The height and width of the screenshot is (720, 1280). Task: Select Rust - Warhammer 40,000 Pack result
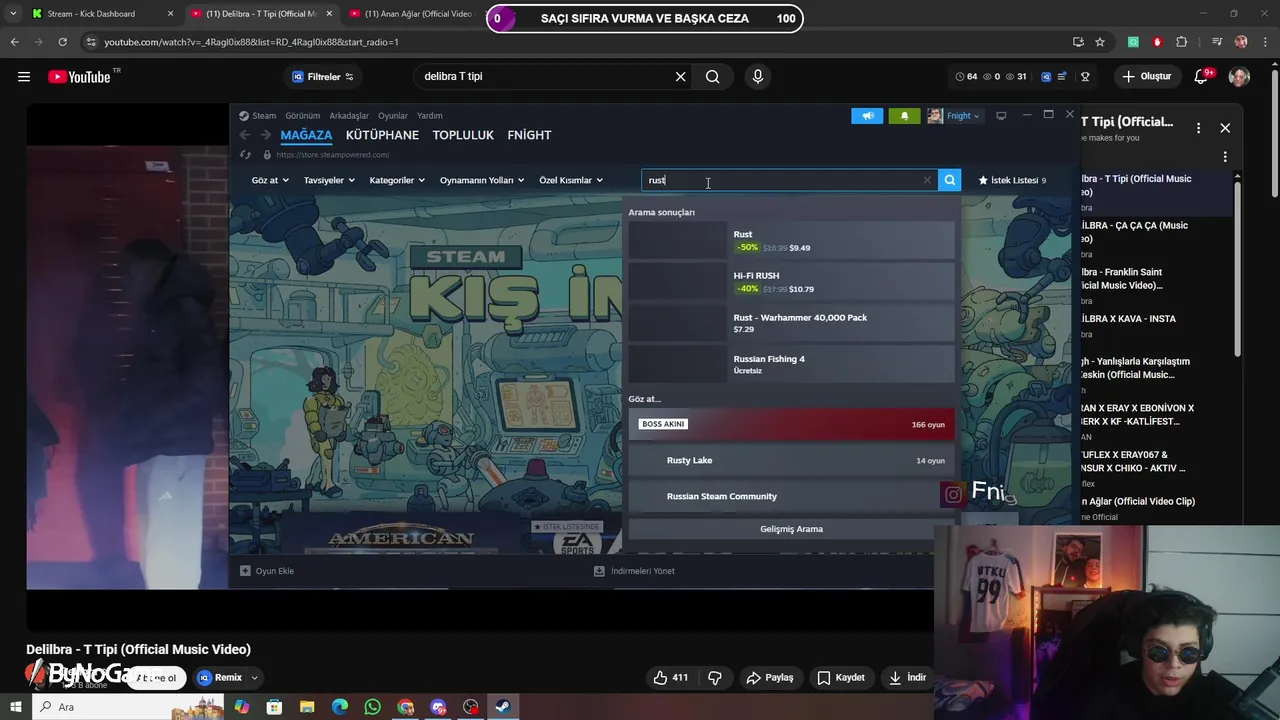[x=791, y=323]
